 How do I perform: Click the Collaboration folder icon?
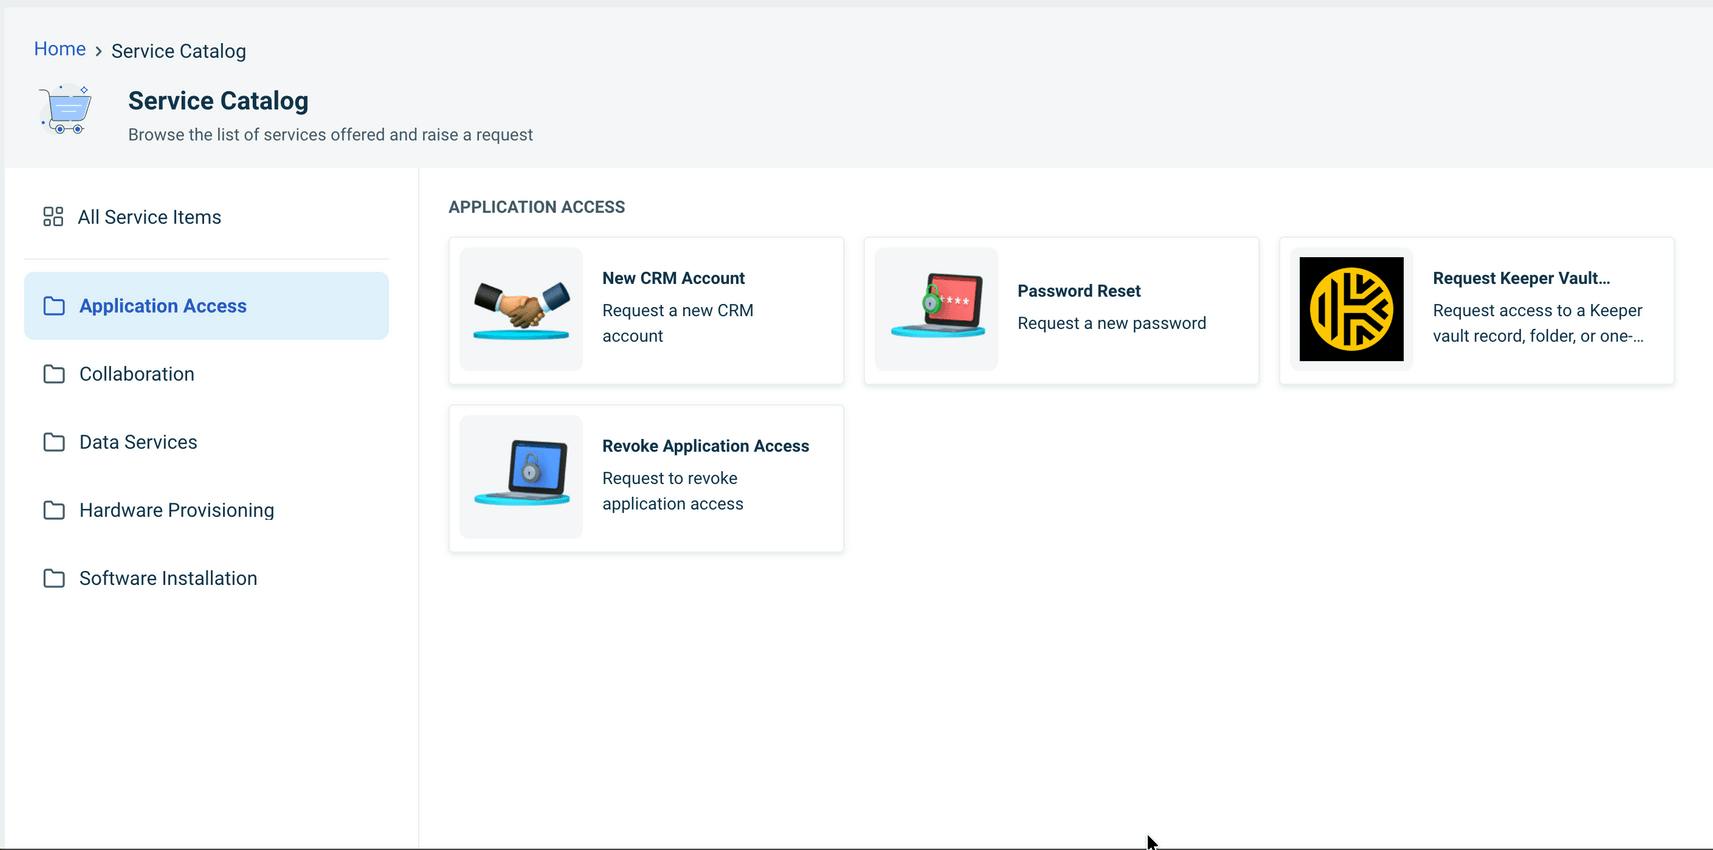coord(54,374)
